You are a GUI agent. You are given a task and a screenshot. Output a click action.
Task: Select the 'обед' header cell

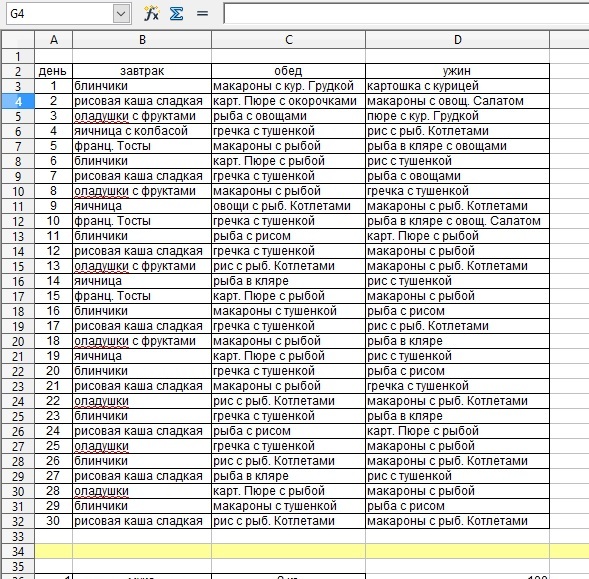pos(288,71)
